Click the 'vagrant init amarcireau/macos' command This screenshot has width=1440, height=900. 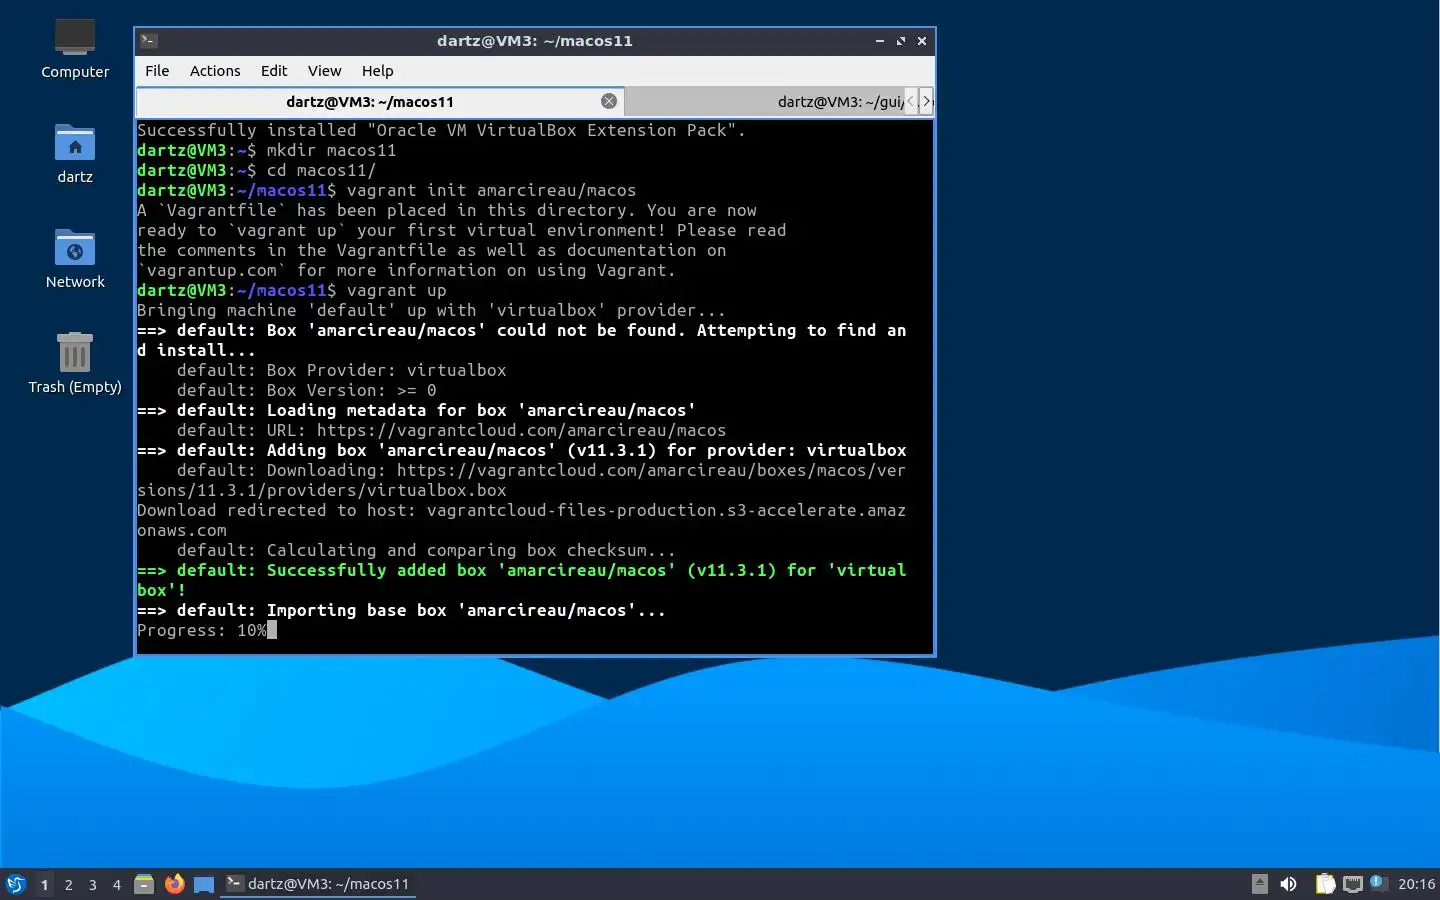pos(491,190)
